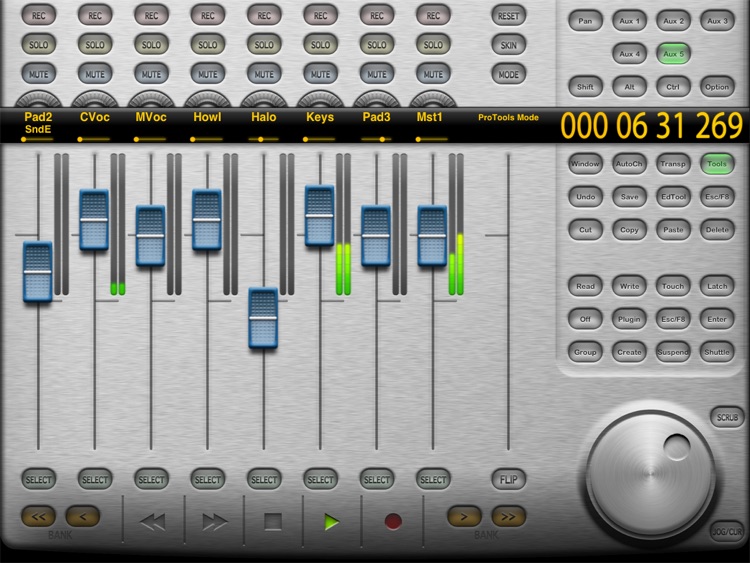Image resolution: width=750 pixels, height=563 pixels.
Task: Arm REC on the Pad2 channel
Action: point(39,15)
